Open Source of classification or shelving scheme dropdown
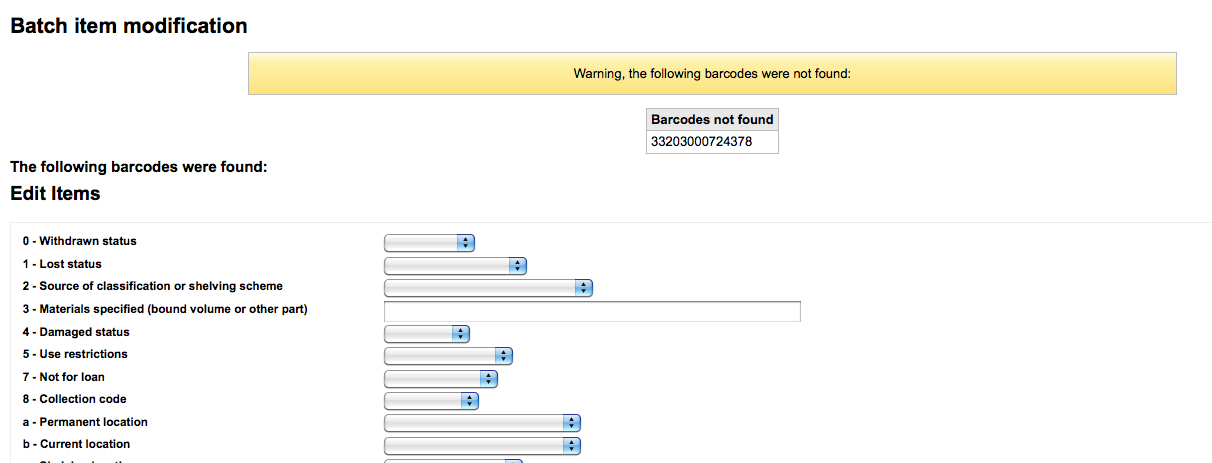1212x463 pixels. point(488,288)
